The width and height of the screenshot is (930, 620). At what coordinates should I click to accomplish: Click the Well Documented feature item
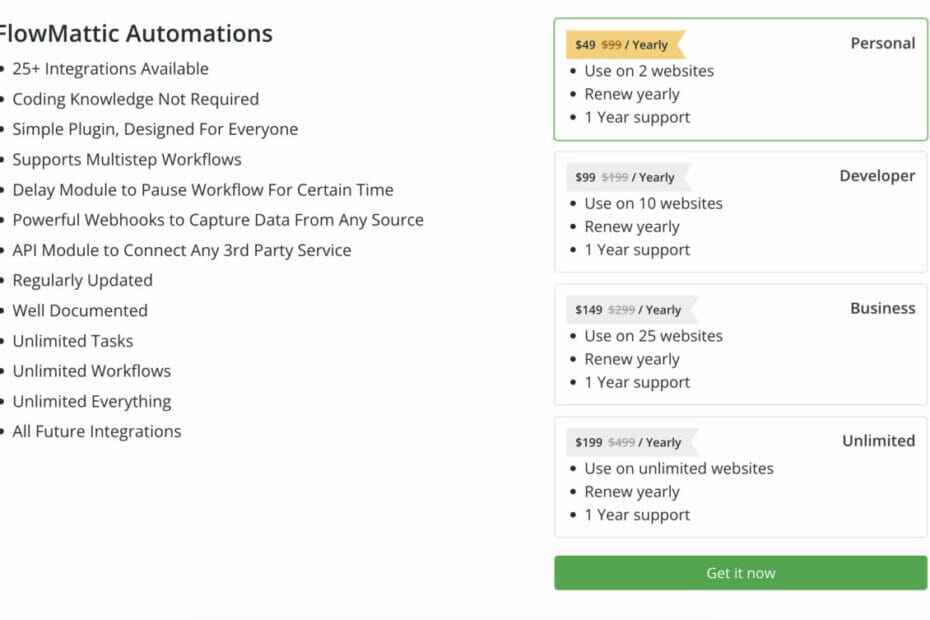pos(80,311)
